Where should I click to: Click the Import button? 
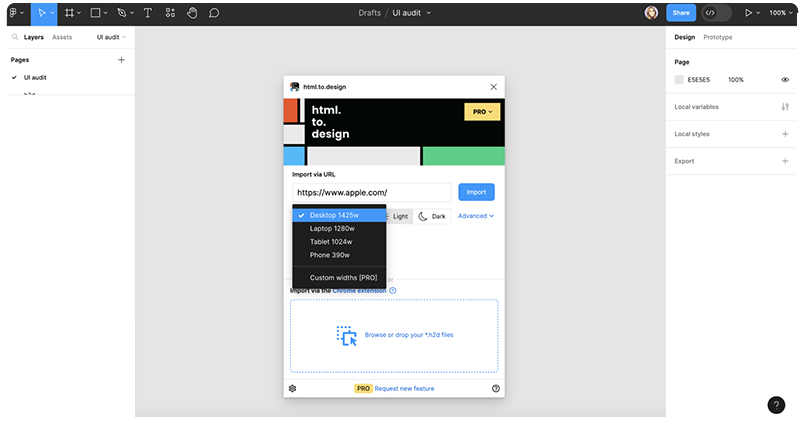click(476, 192)
